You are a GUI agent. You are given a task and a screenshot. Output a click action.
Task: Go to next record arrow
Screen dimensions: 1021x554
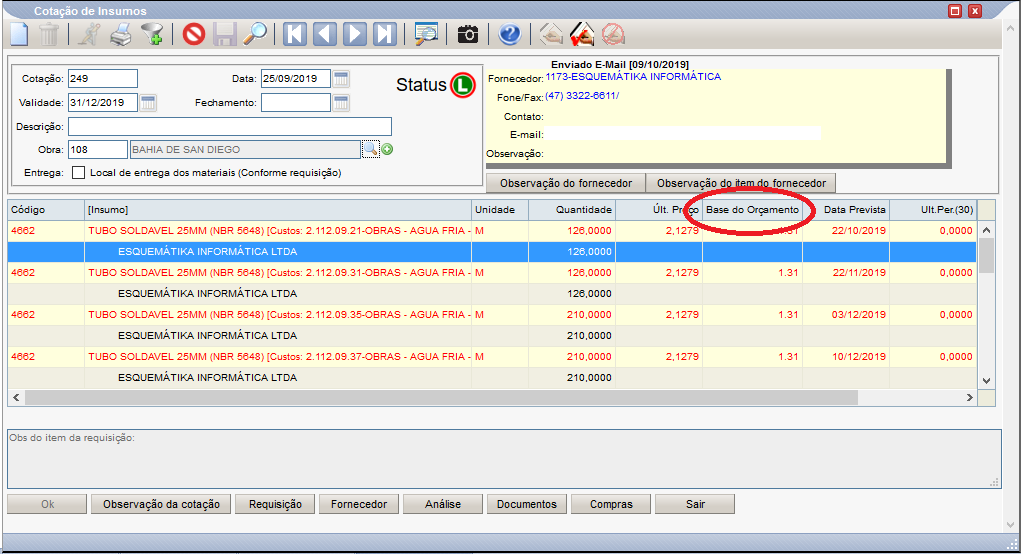click(x=355, y=34)
